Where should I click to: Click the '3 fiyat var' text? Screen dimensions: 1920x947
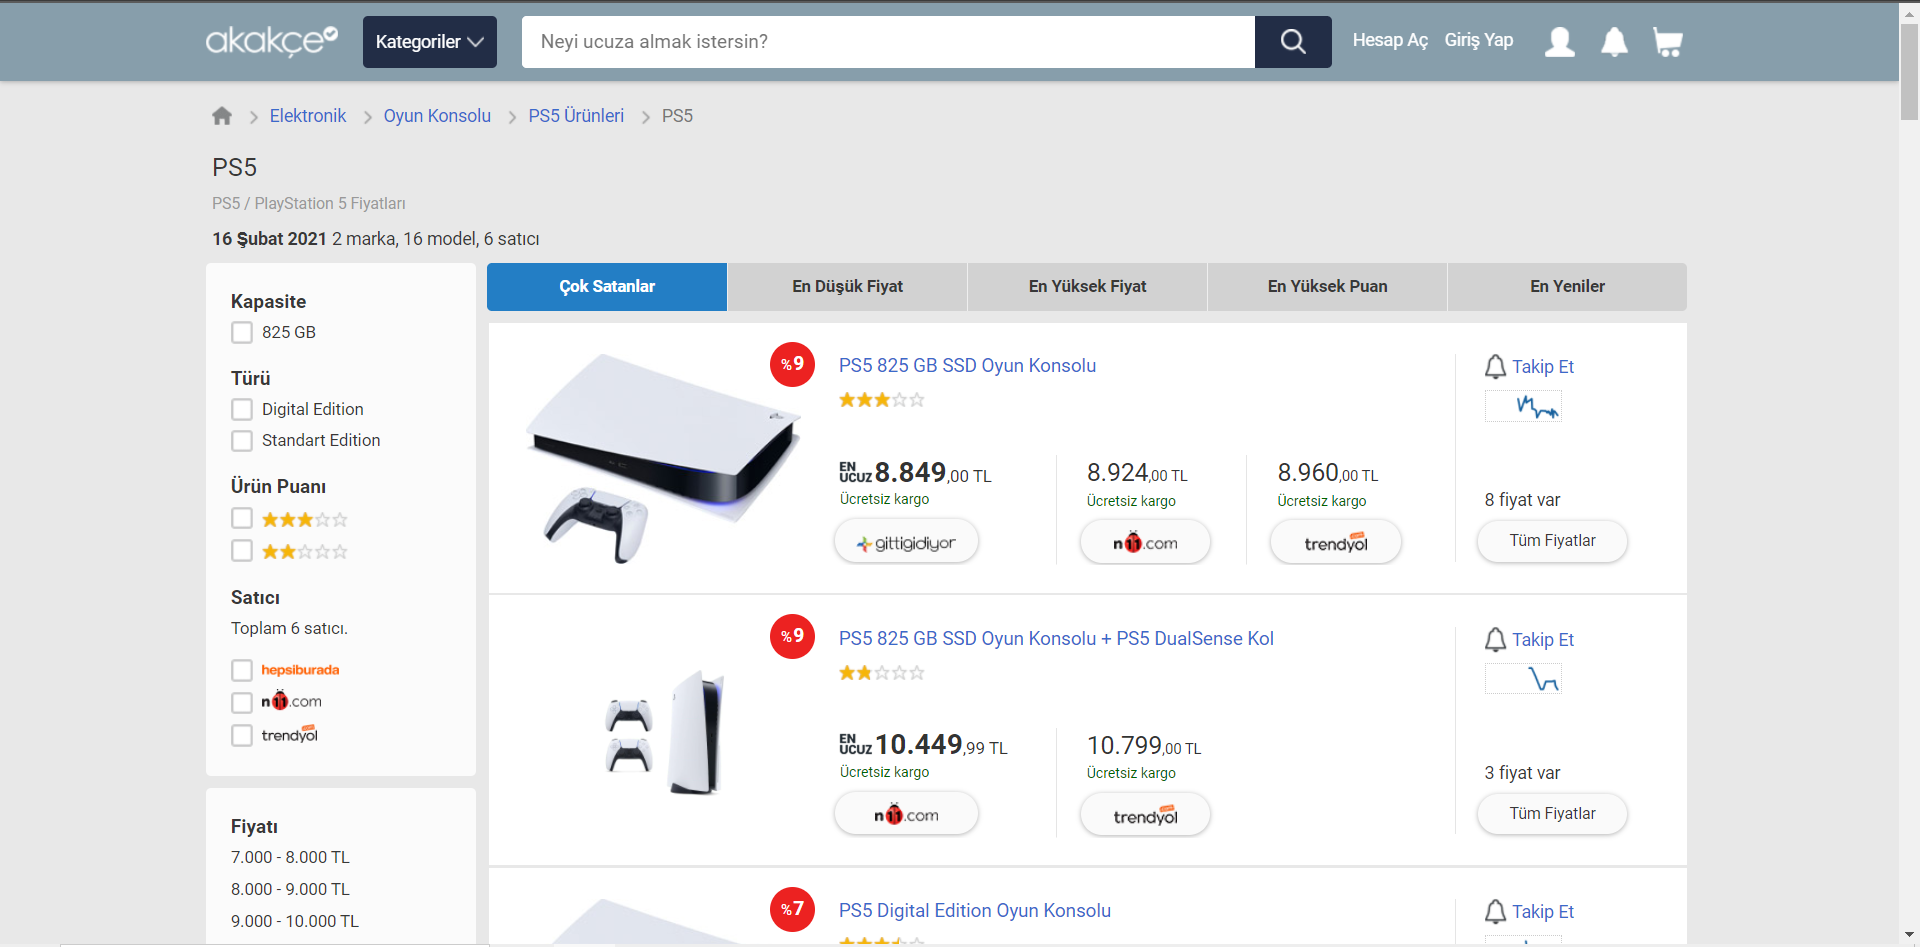pyautogui.click(x=1522, y=774)
